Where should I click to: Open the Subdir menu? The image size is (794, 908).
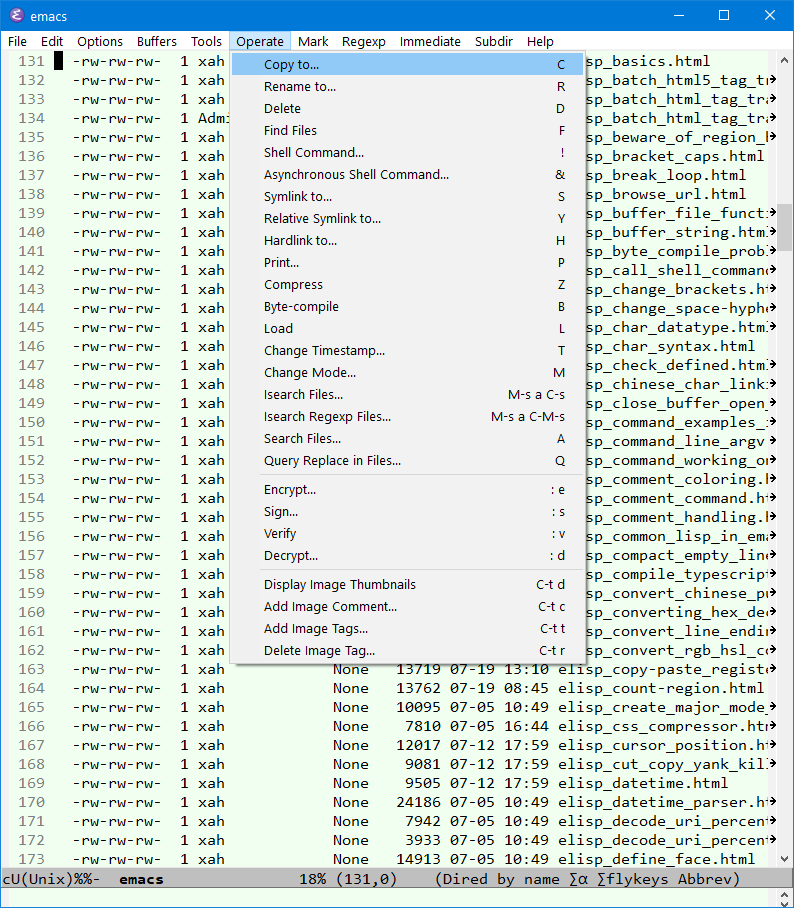click(493, 42)
